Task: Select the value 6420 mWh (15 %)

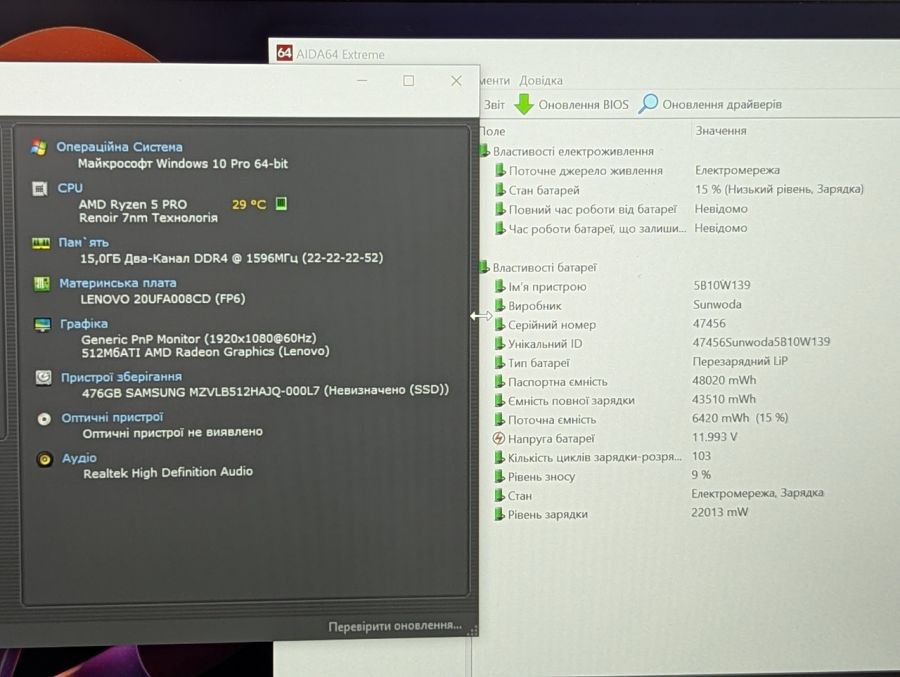Action: 740,417
